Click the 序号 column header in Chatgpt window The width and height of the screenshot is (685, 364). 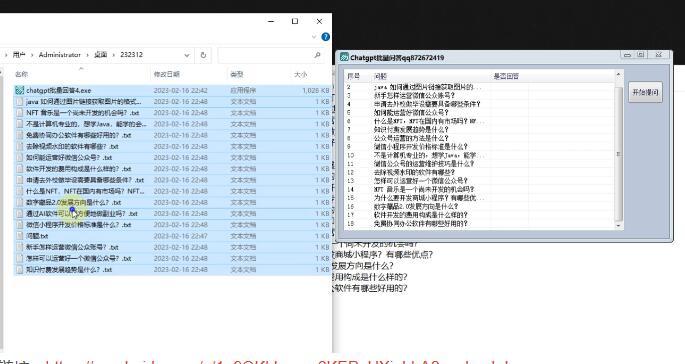click(x=353, y=76)
